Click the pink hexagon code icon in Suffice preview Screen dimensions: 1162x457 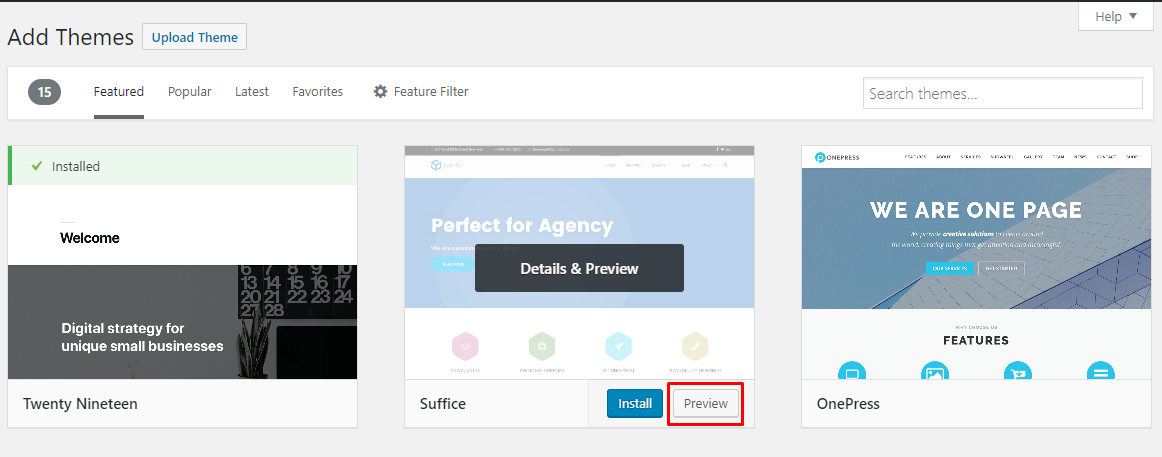click(x=465, y=346)
